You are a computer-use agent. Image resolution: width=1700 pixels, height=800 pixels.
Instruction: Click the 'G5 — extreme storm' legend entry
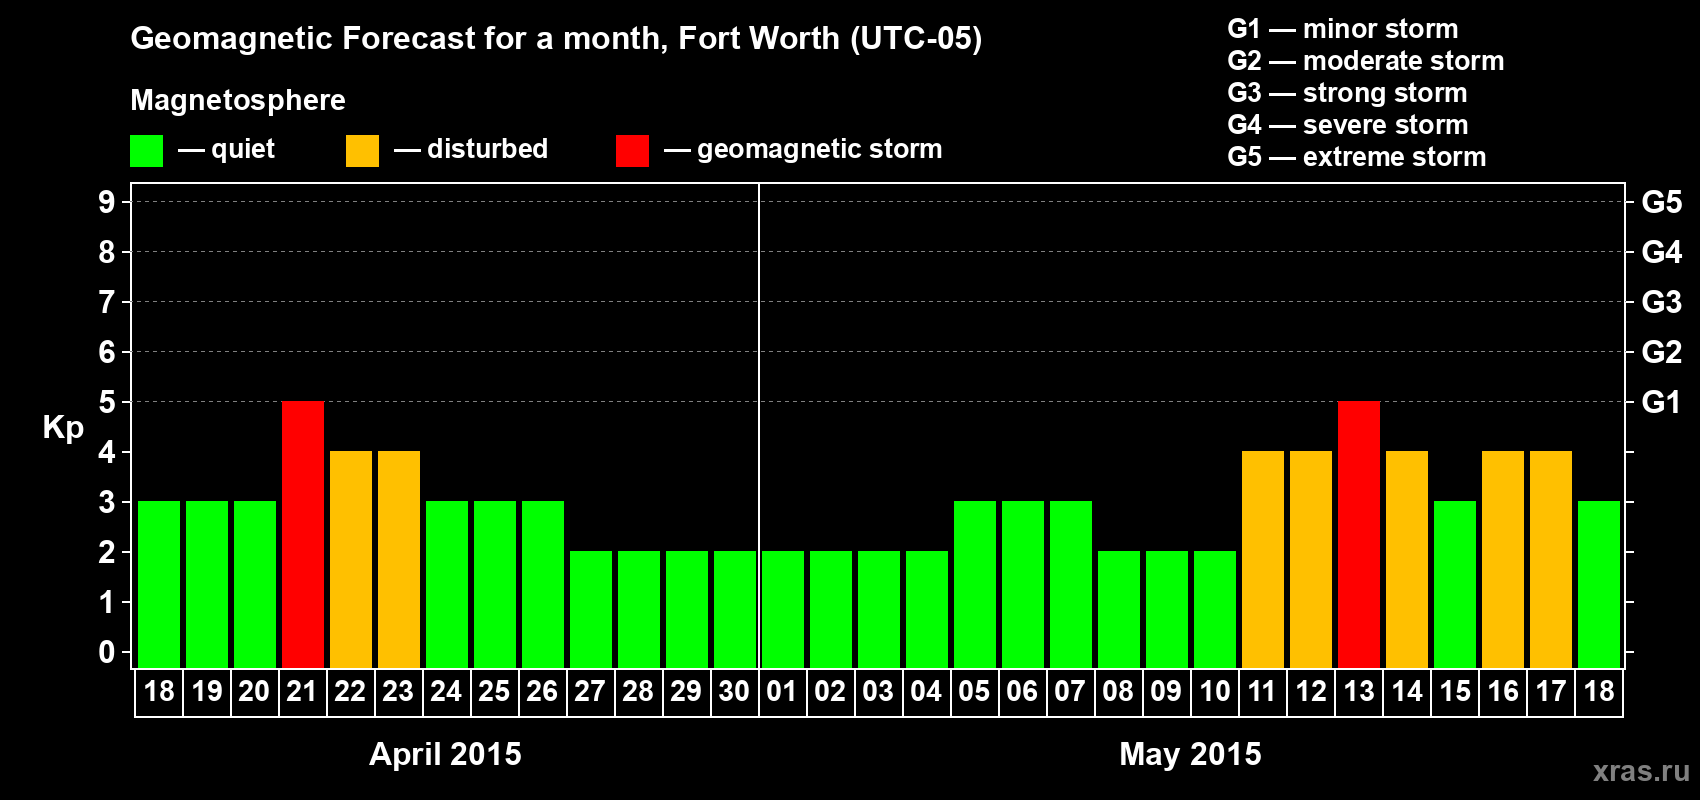pyautogui.click(x=1357, y=157)
